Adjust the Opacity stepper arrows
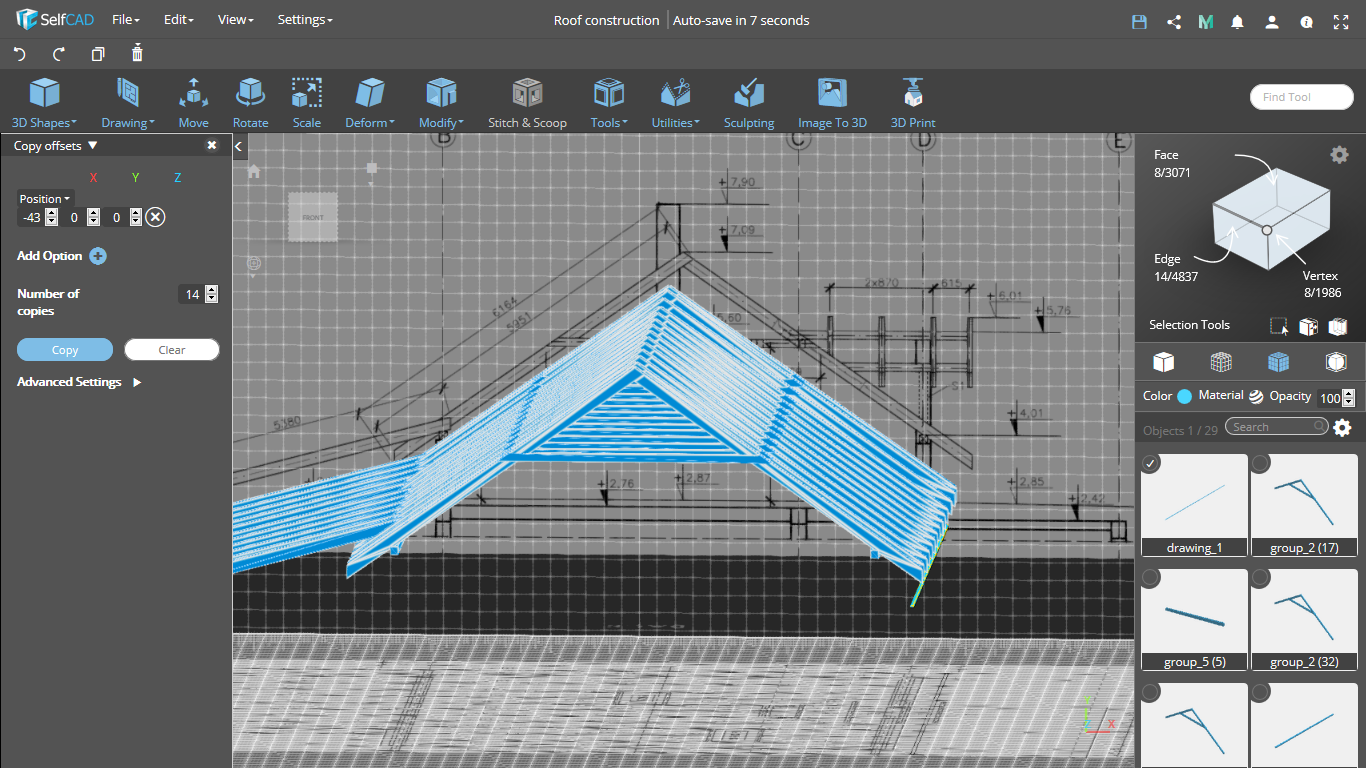Viewport: 1366px width, 768px height. click(1348, 397)
